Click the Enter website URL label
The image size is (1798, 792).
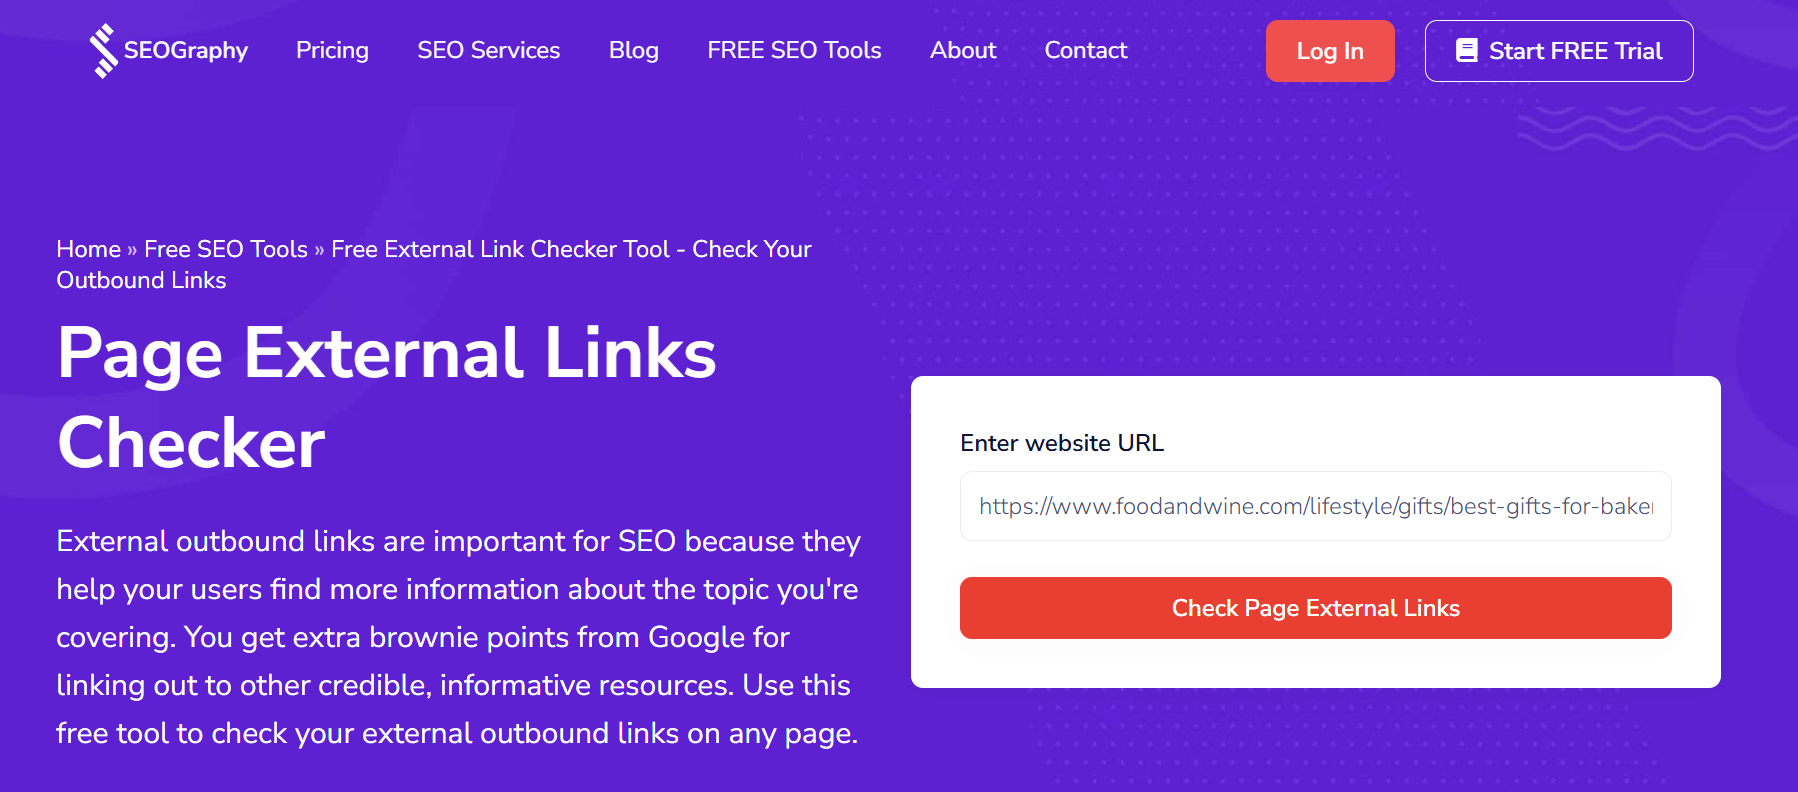pos(1061,443)
